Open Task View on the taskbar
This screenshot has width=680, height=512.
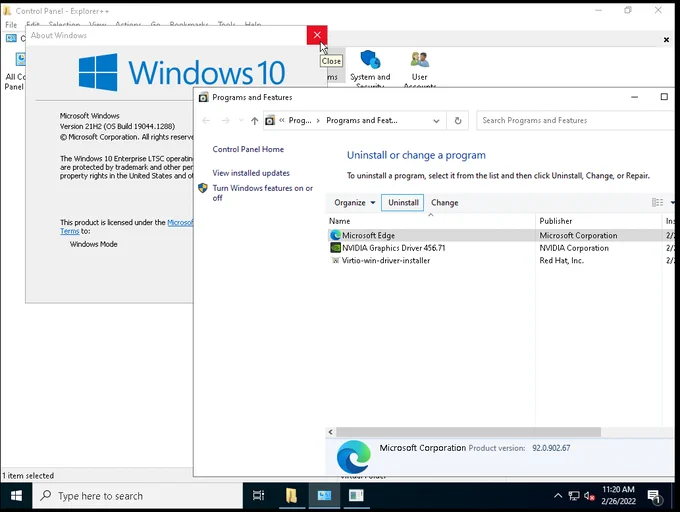(258, 496)
